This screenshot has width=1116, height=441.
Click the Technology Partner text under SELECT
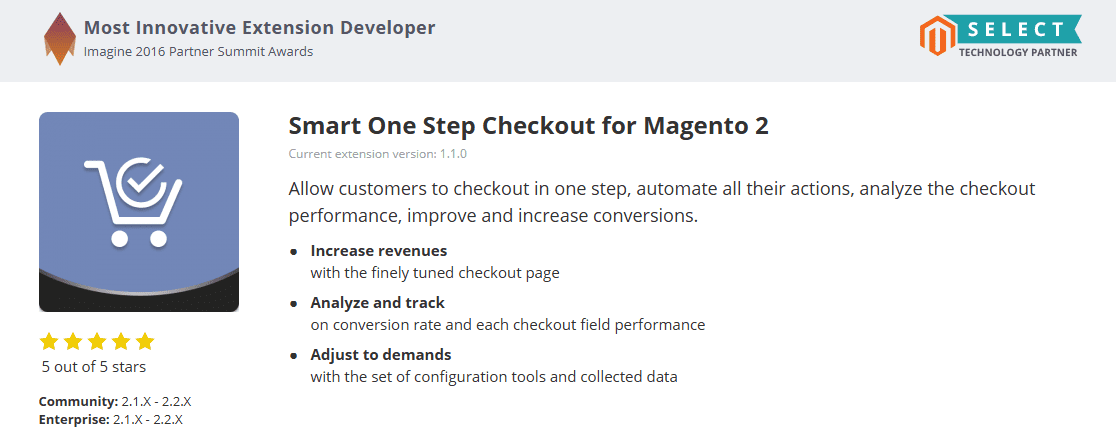[x=1017, y=52]
